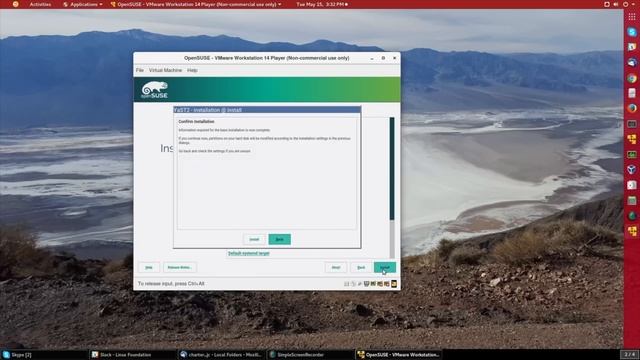This screenshot has width=640, height=360.
Task: Open the Virtual Machine menu
Action: (165, 70)
